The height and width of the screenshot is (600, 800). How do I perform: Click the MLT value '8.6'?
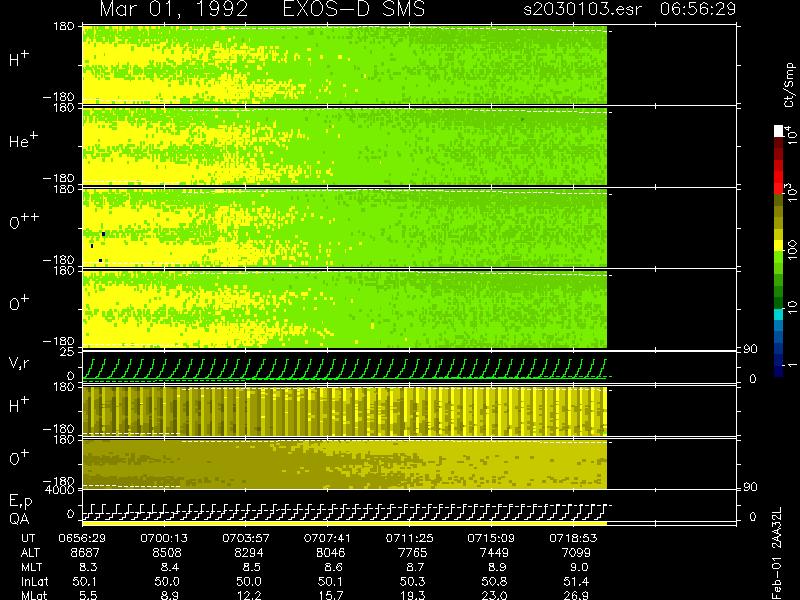click(x=334, y=567)
